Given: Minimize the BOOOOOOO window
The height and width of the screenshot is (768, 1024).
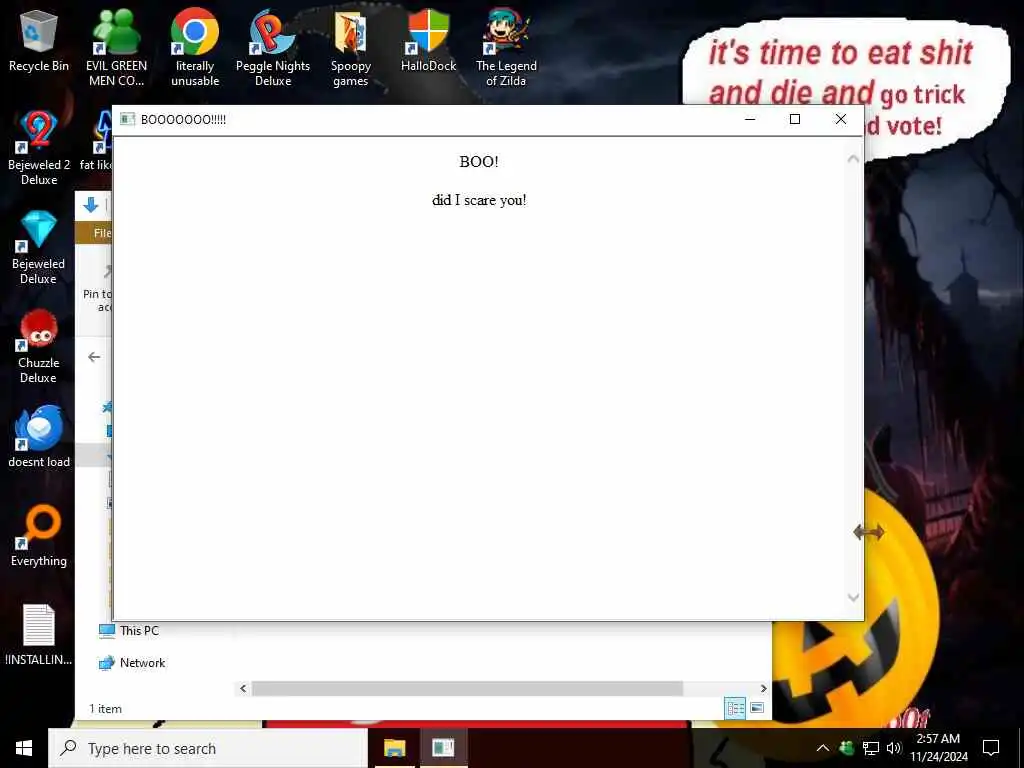Looking at the screenshot, I should [x=750, y=119].
